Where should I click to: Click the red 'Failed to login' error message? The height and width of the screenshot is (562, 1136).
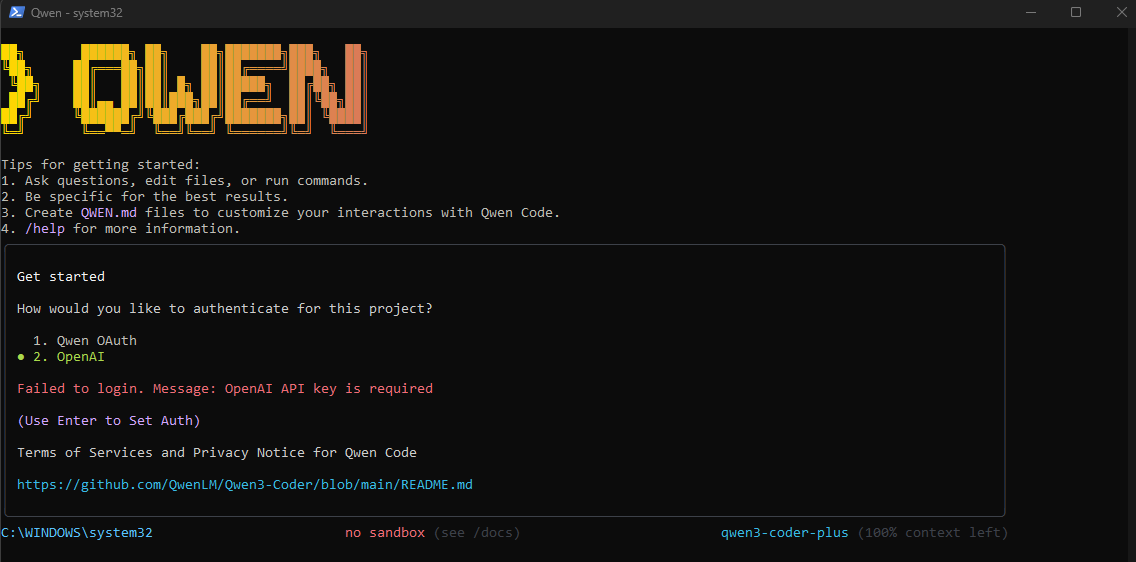tap(225, 389)
